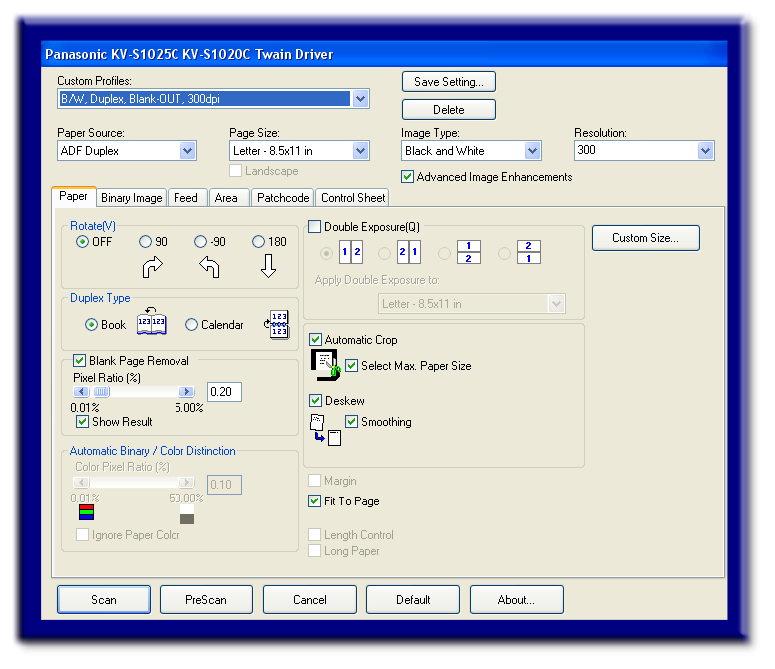Click the Margin checkbox
775x669 pixels.
pyautogui.click(x=314, y=481)
